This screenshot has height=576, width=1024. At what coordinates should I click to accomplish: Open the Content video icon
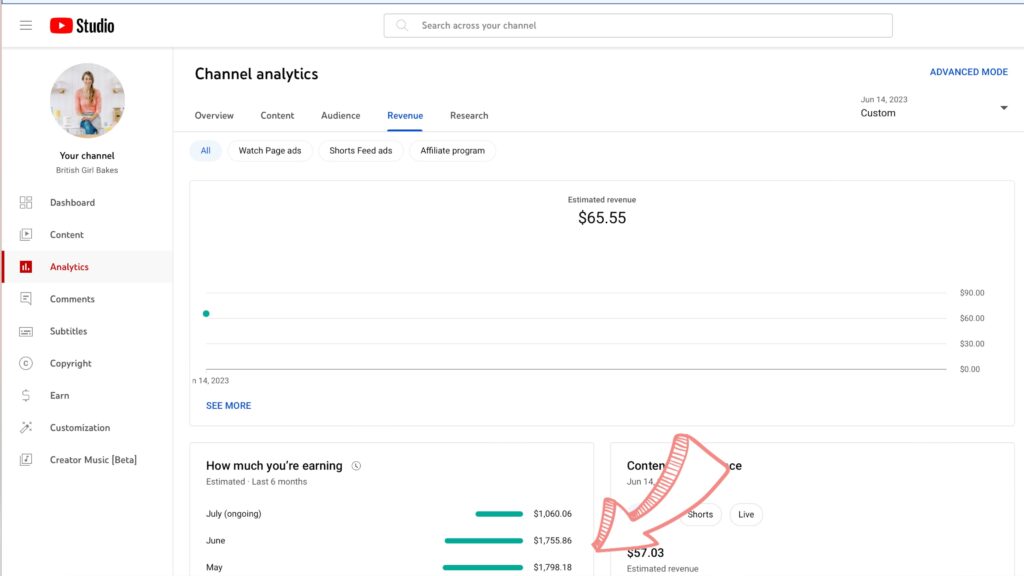coord(25,234)
